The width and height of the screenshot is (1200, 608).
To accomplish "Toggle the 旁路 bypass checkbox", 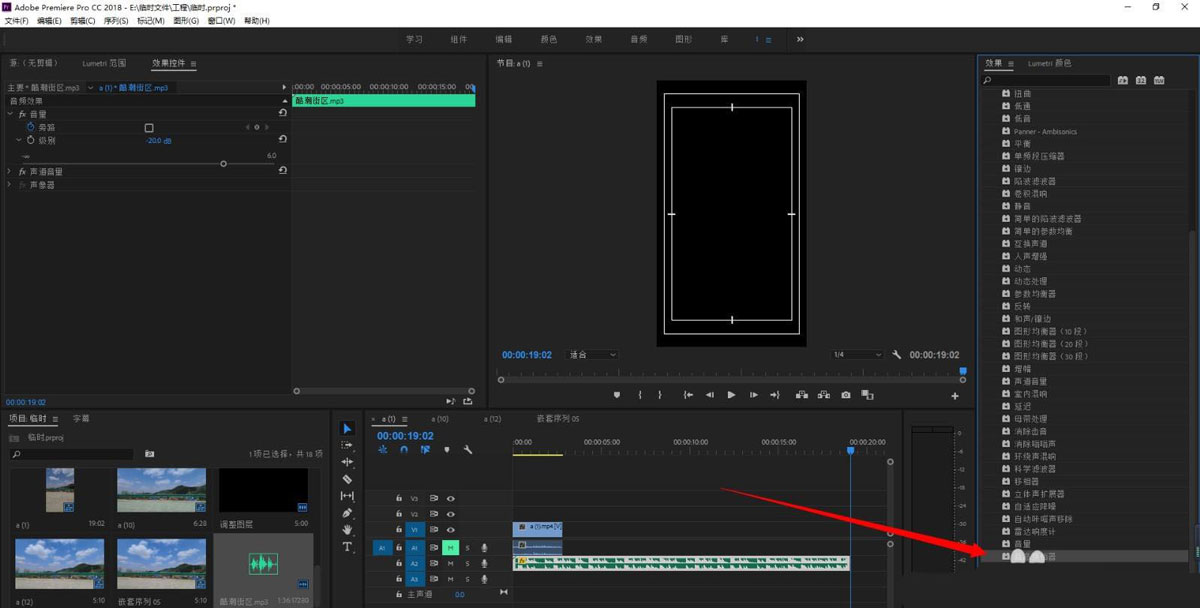I will (x=149, y=128).
